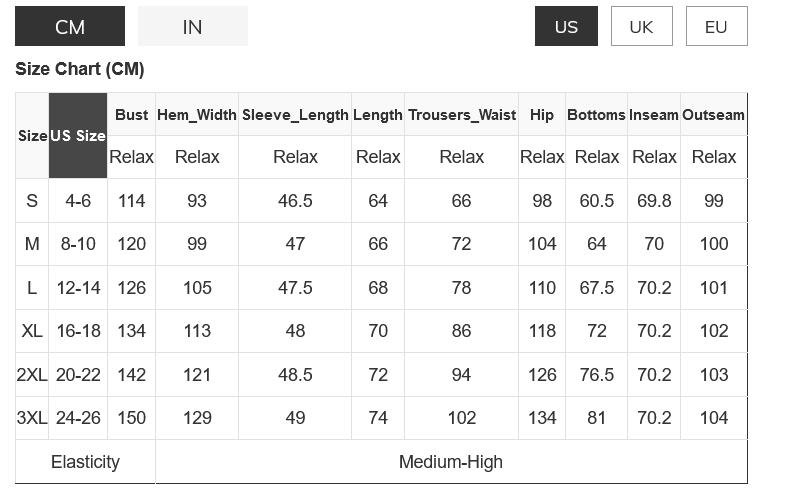Click the Elasticity row label
Viewport: 802px width, 493px height.
[x=85, y=462]
